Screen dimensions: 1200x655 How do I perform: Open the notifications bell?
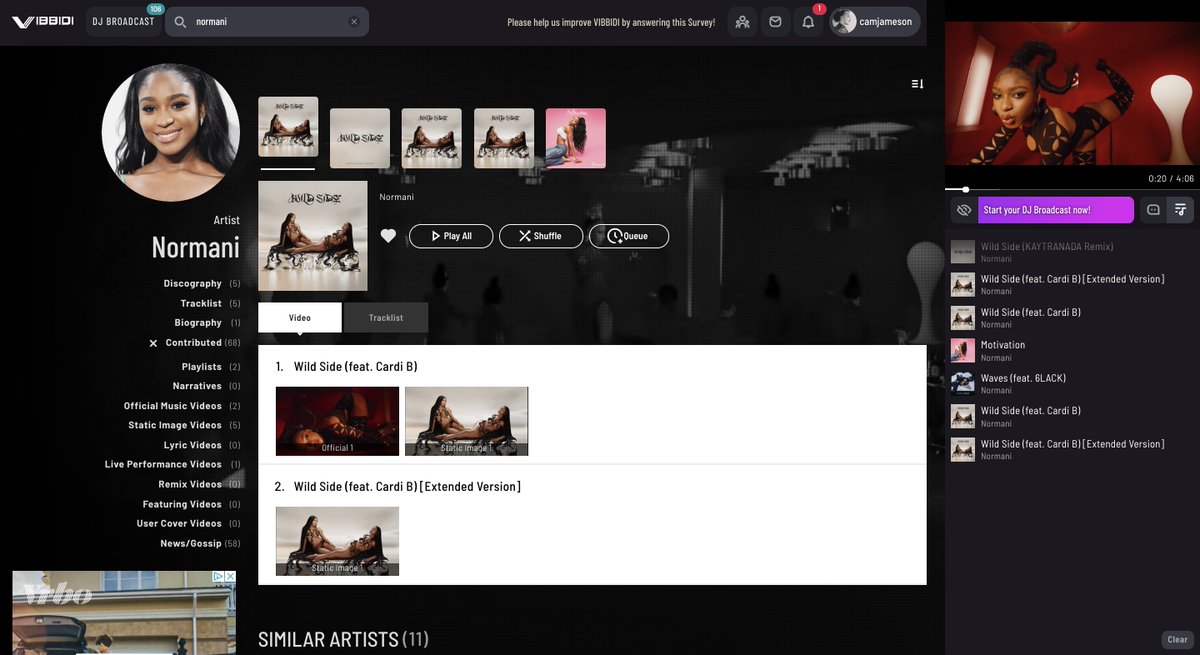click(808, 21)
